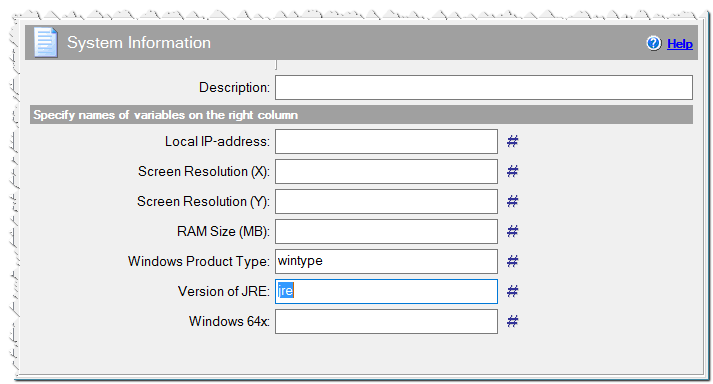Click the 'Local IP-address:' label

pyautogui.click(x=217, y=141)
